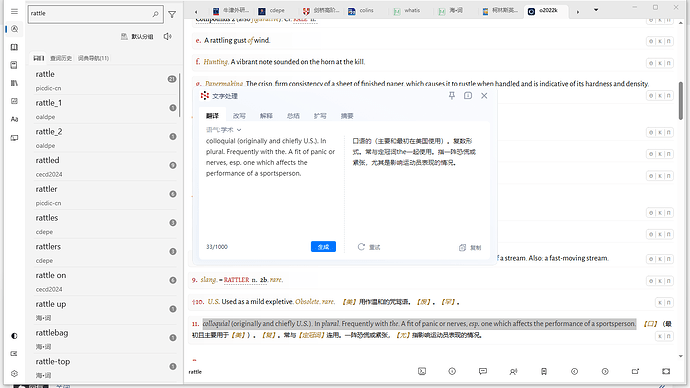Viewport: 690px width, 388px height.
Task: Open the tab list dropdown arrow
Action: pos(596,10)
